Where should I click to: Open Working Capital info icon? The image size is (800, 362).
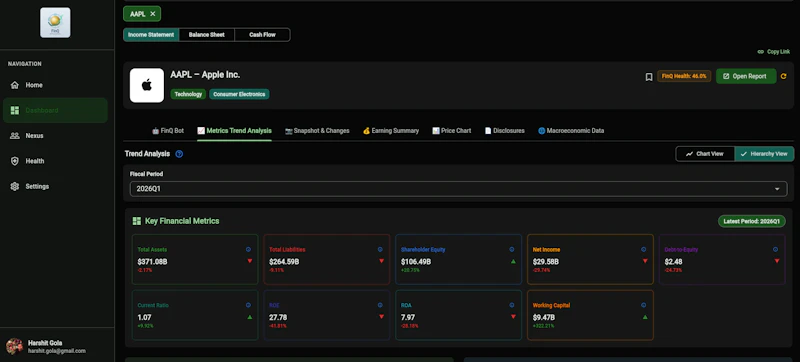pyautogui.click(x=643, y=305)
